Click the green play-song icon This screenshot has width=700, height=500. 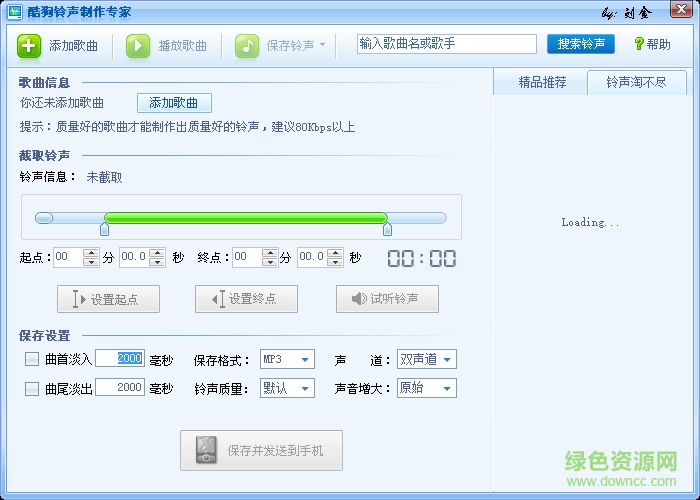[138, 46]
